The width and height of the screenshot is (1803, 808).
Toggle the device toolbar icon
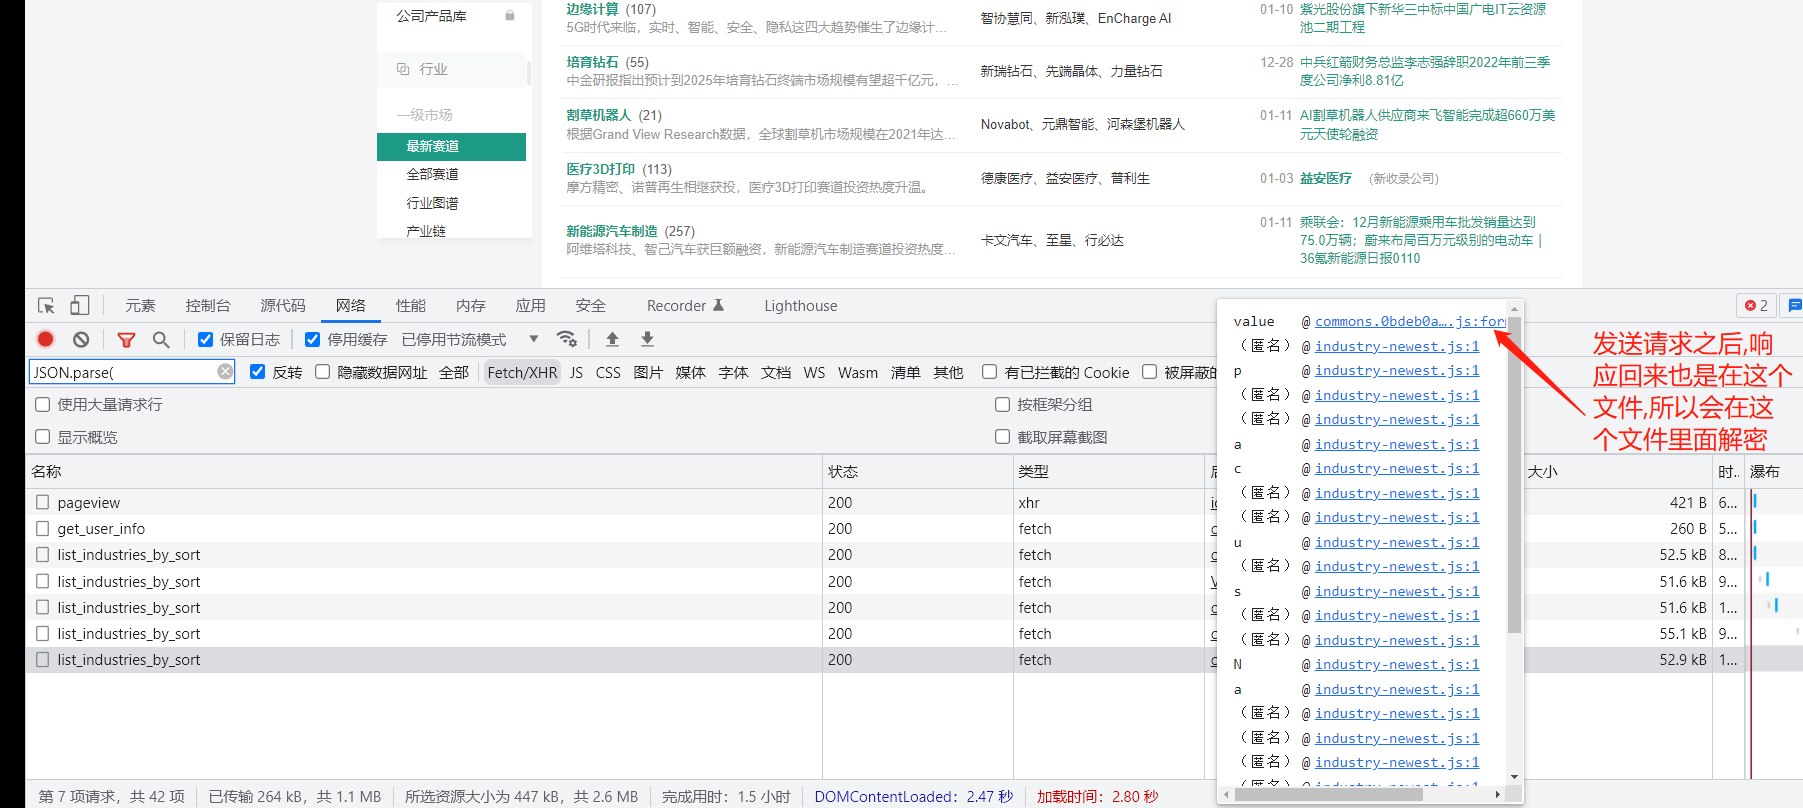(80, 306)
